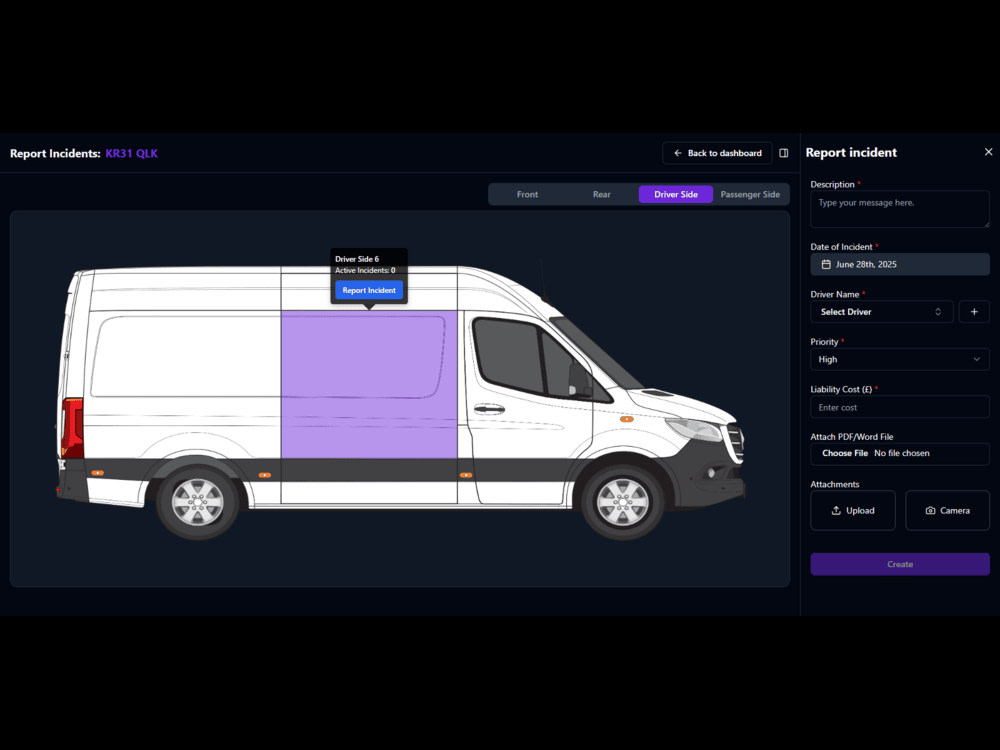Screen dimensions: 1000x750
Task: Click the Upload attachments button
Action: (x=853, y=510)
